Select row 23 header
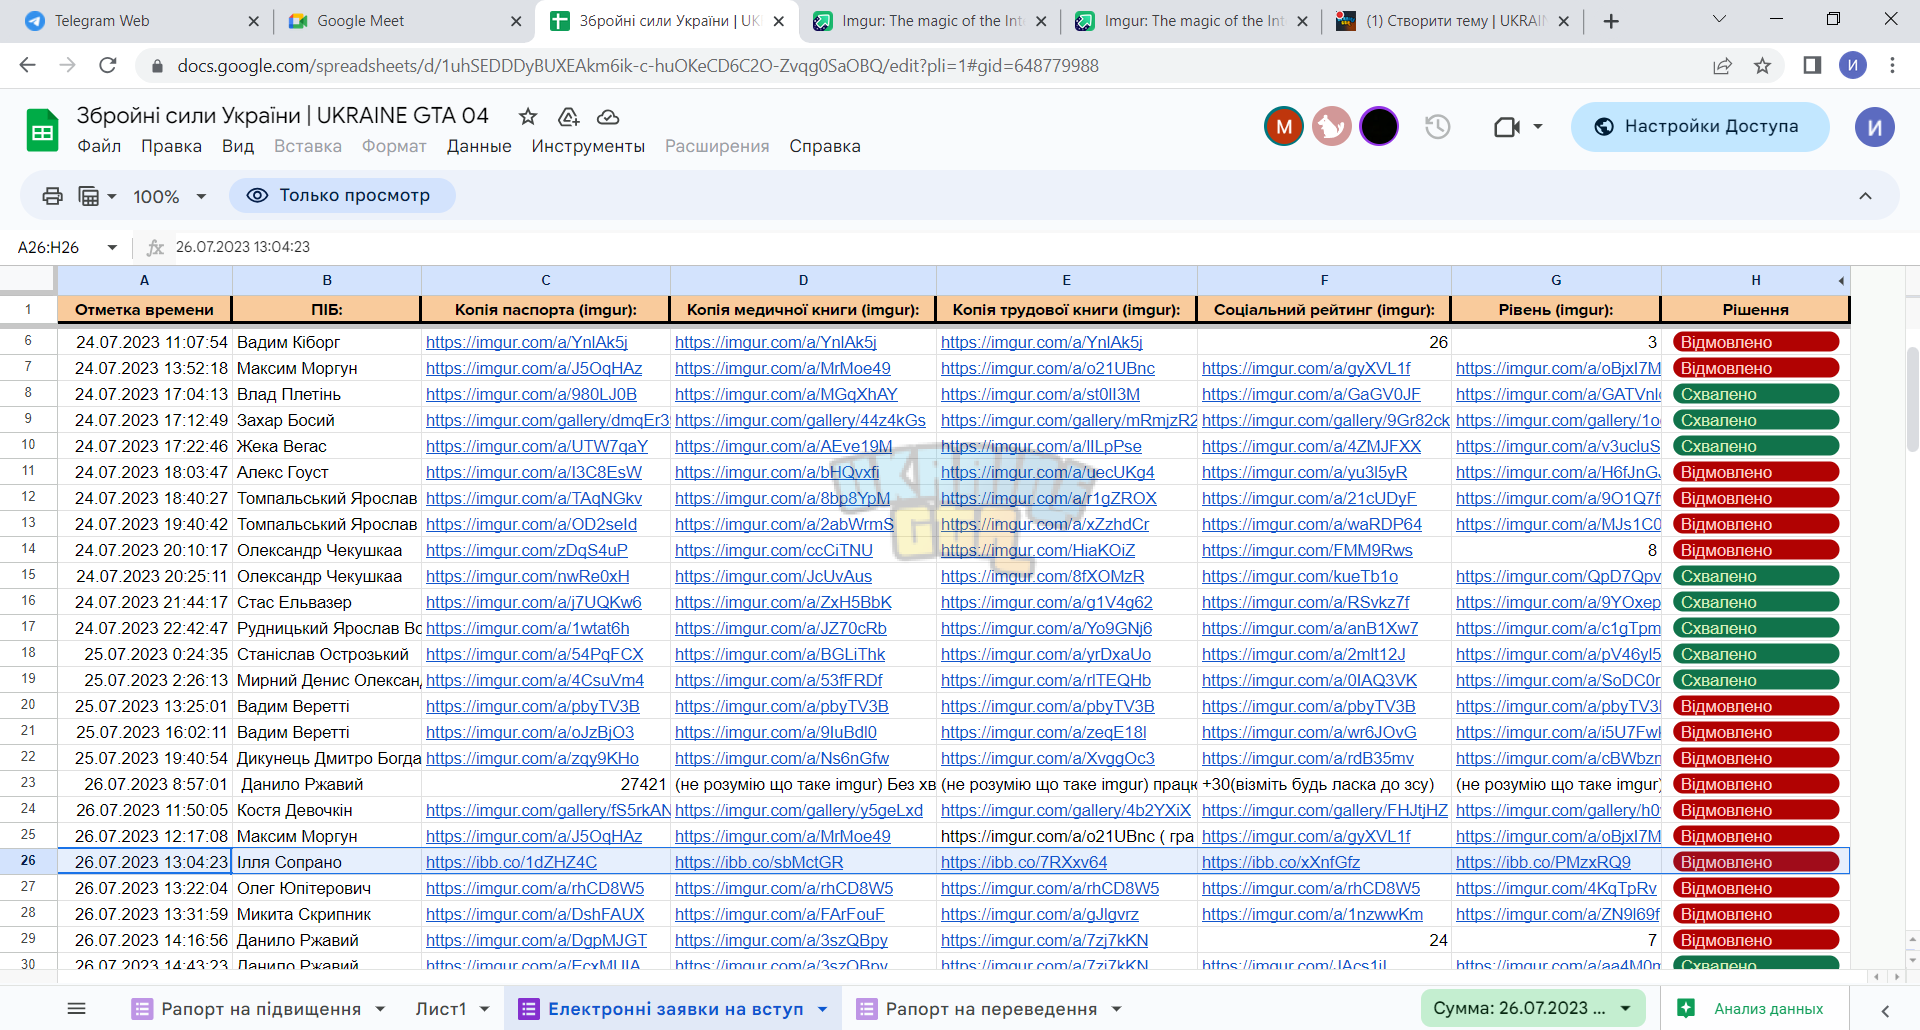This screenshot has height=1030, width=1920. 28,783
